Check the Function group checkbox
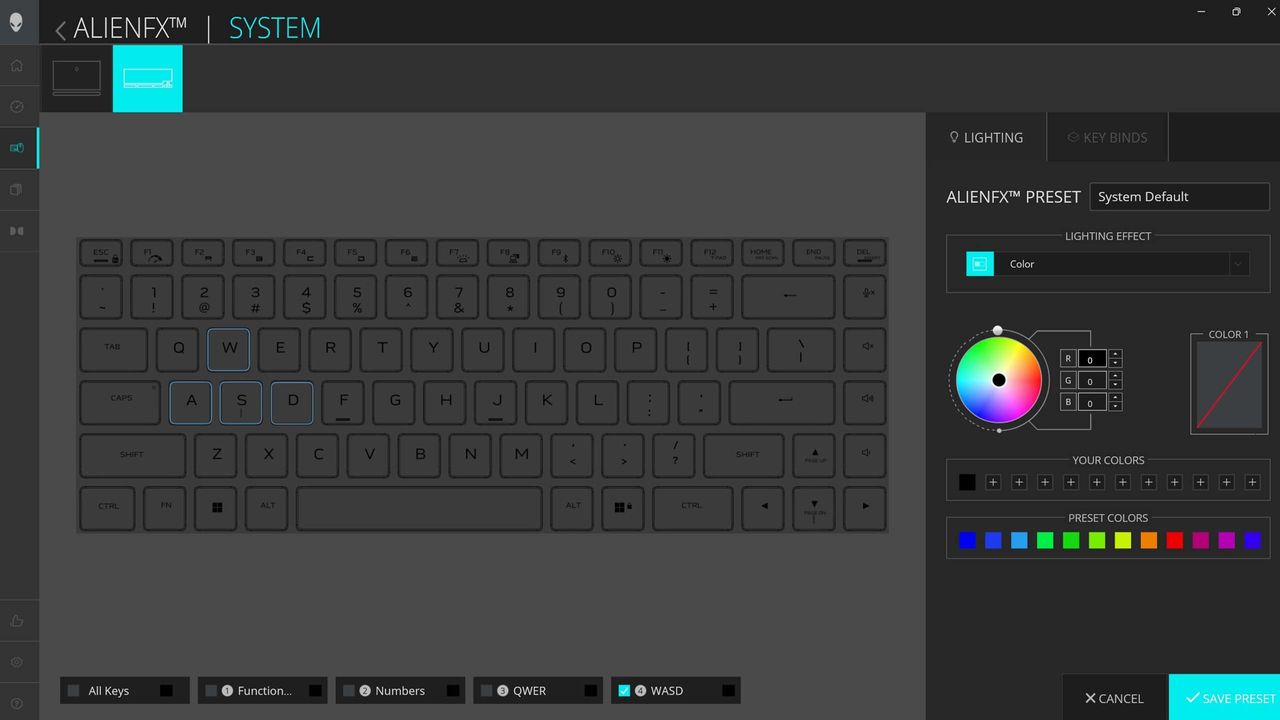Image resolution: width=1280 pixels, height=720 pixels. pyautogui.click(x=211, y=690)
